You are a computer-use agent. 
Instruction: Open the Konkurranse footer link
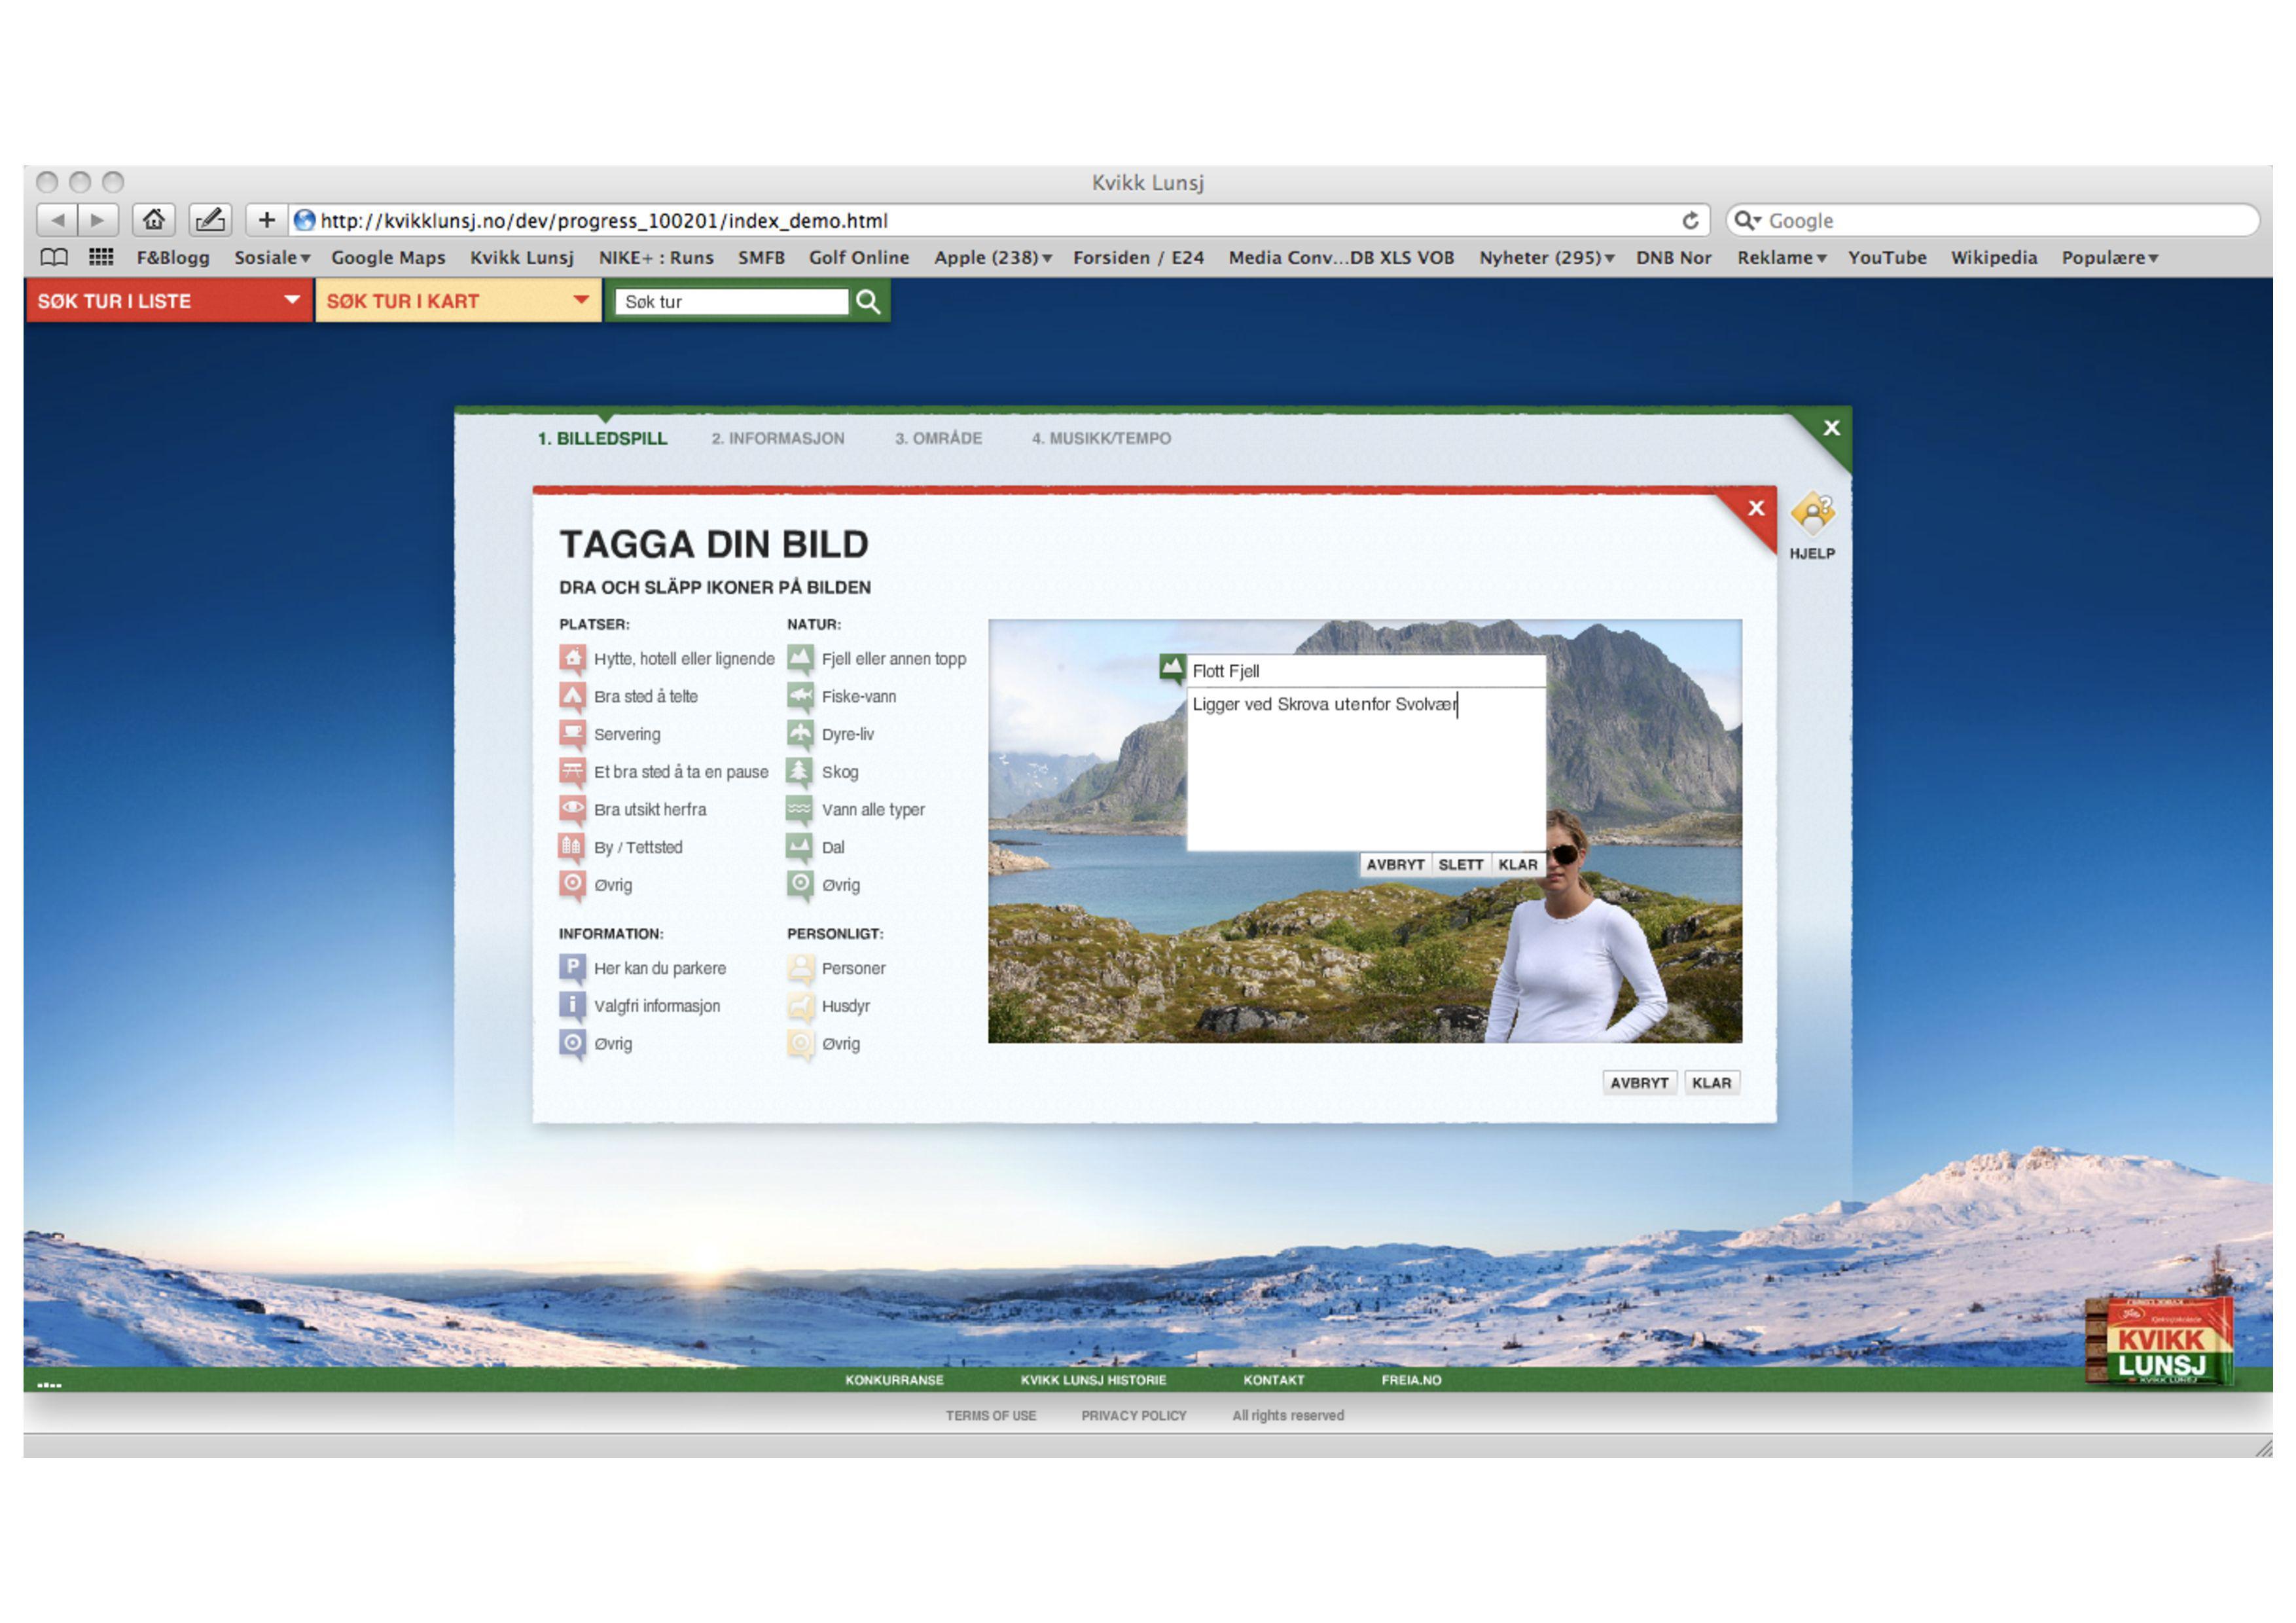click(894, 1381)
